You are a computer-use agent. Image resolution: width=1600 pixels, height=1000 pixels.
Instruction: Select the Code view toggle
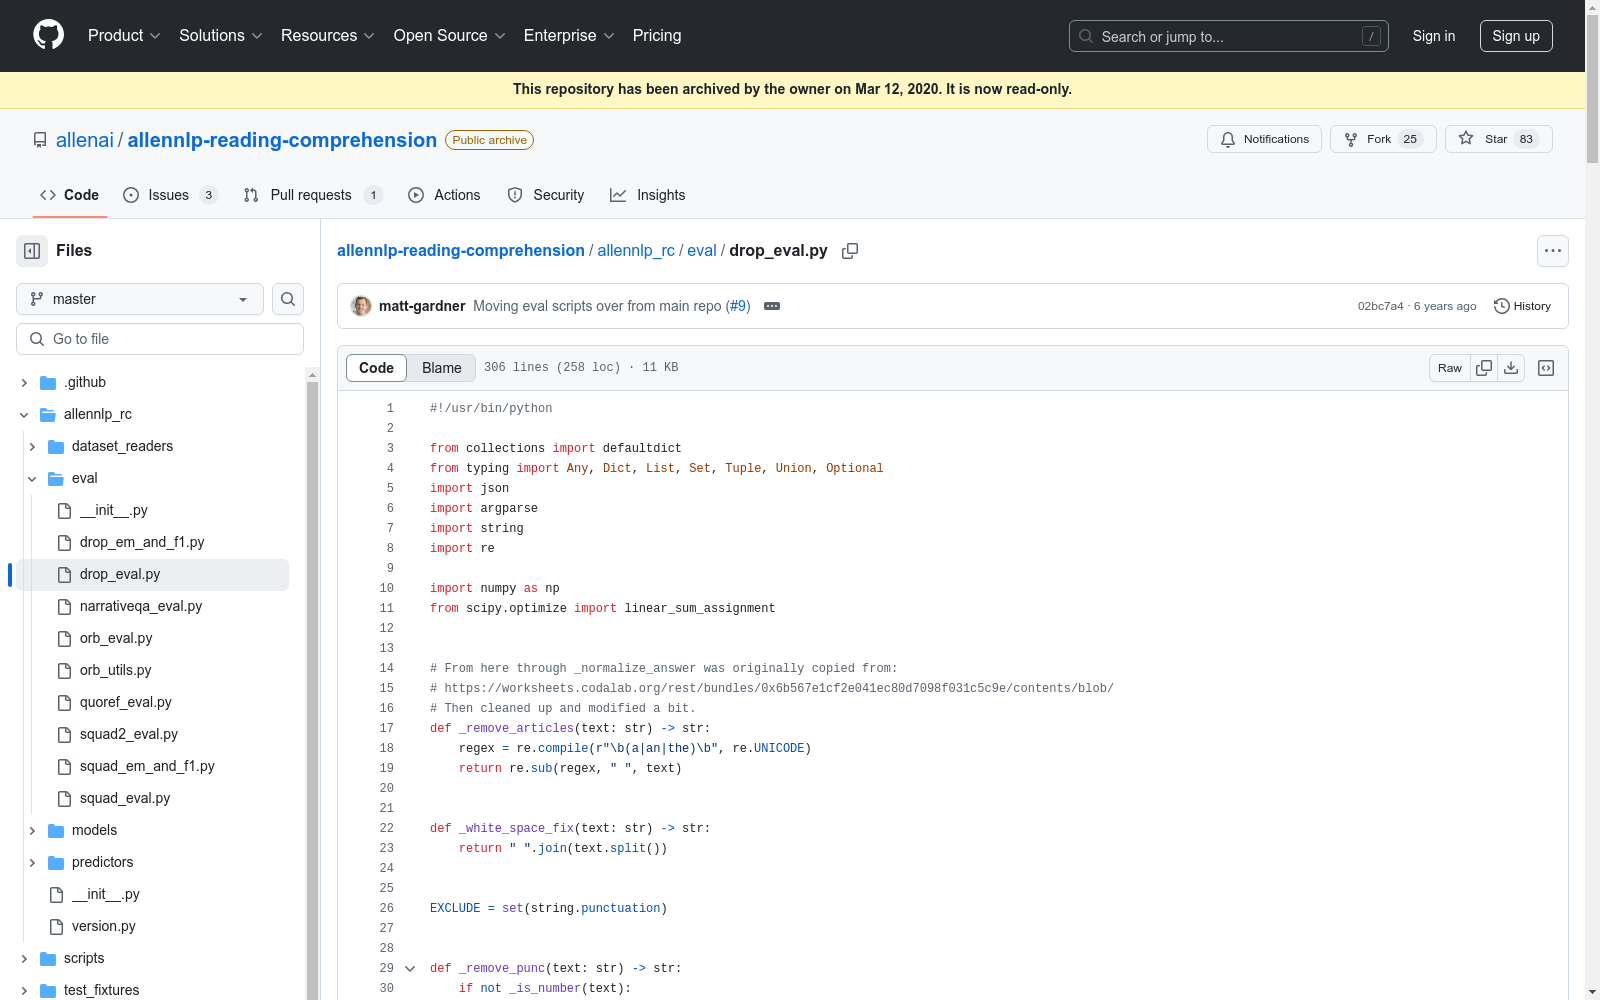tap(376, 368)
